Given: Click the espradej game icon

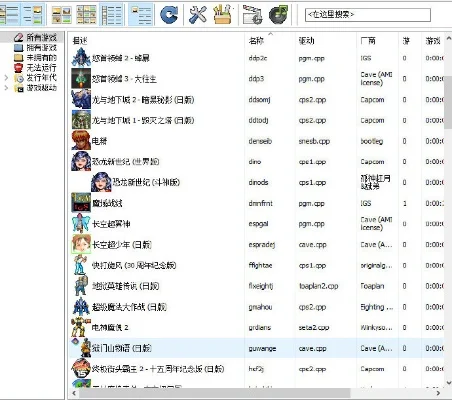Looking at the screenshot, I should [x=81, y=244].
